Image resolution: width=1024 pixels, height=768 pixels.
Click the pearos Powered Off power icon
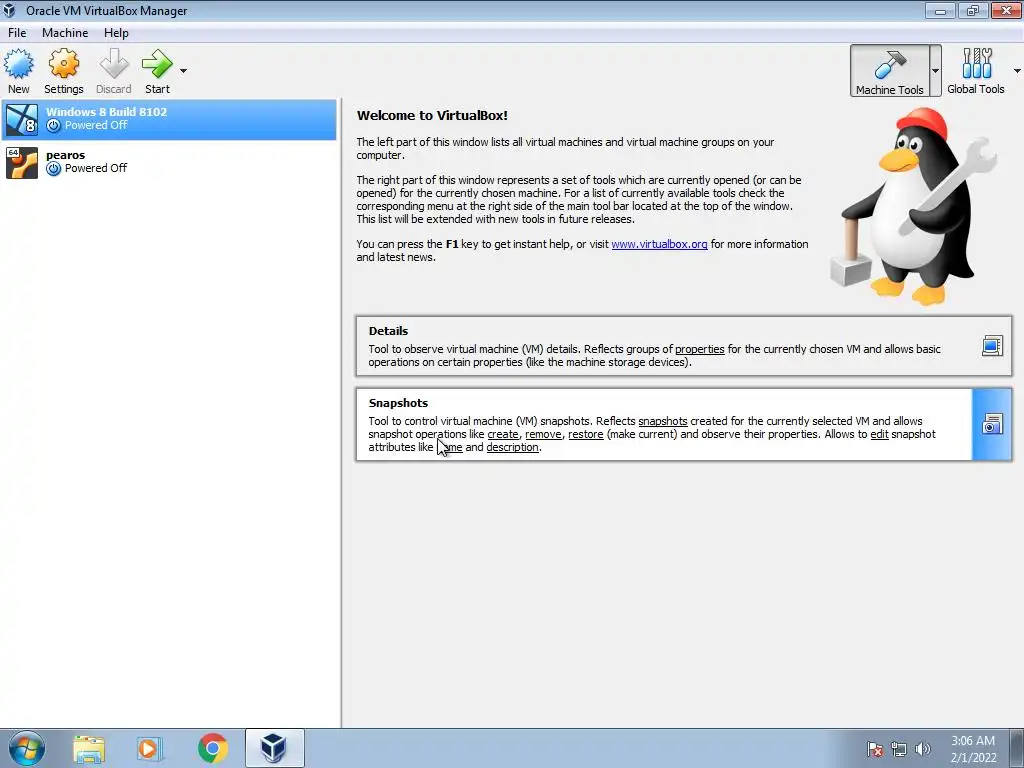pyautogui.click(x=54, y=168)
